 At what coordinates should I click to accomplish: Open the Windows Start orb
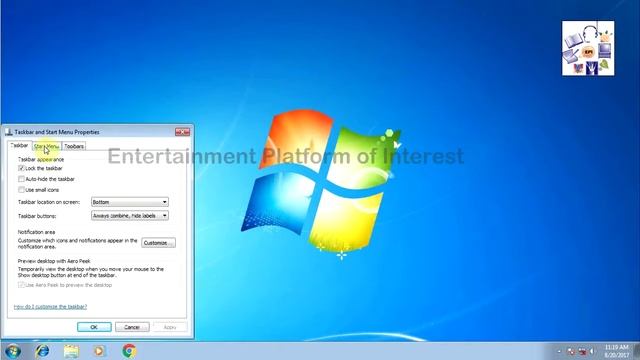tap(13, 351)
